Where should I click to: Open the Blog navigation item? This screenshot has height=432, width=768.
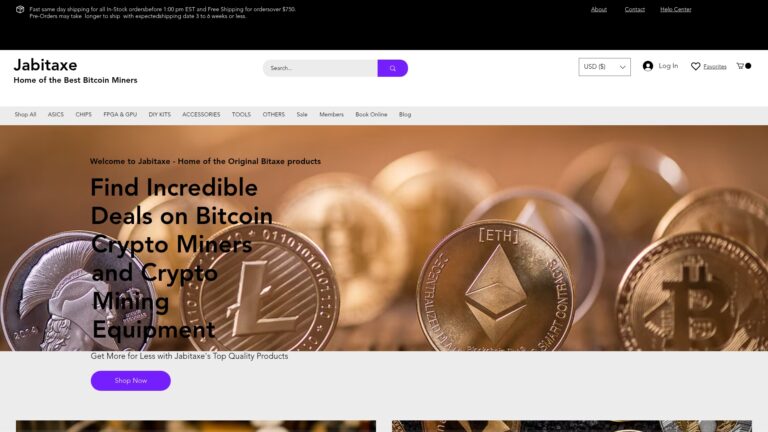point(405,115)
